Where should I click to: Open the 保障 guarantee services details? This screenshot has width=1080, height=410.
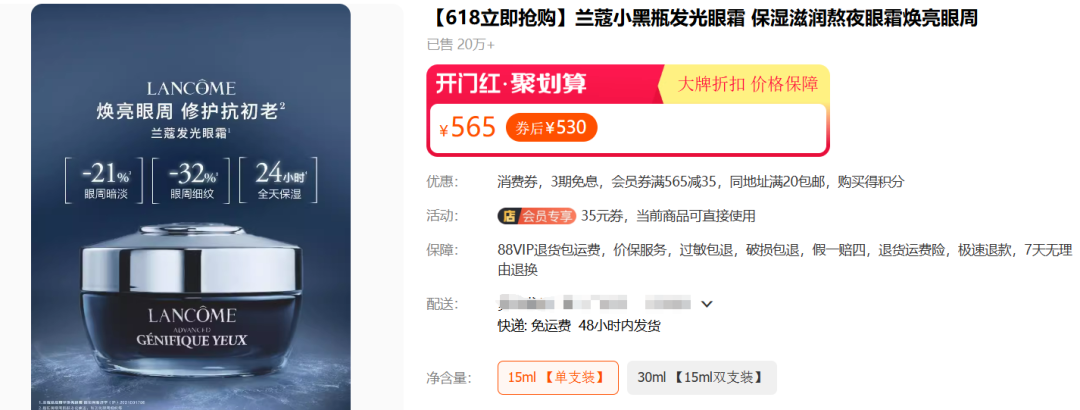(x=750, y=260)
